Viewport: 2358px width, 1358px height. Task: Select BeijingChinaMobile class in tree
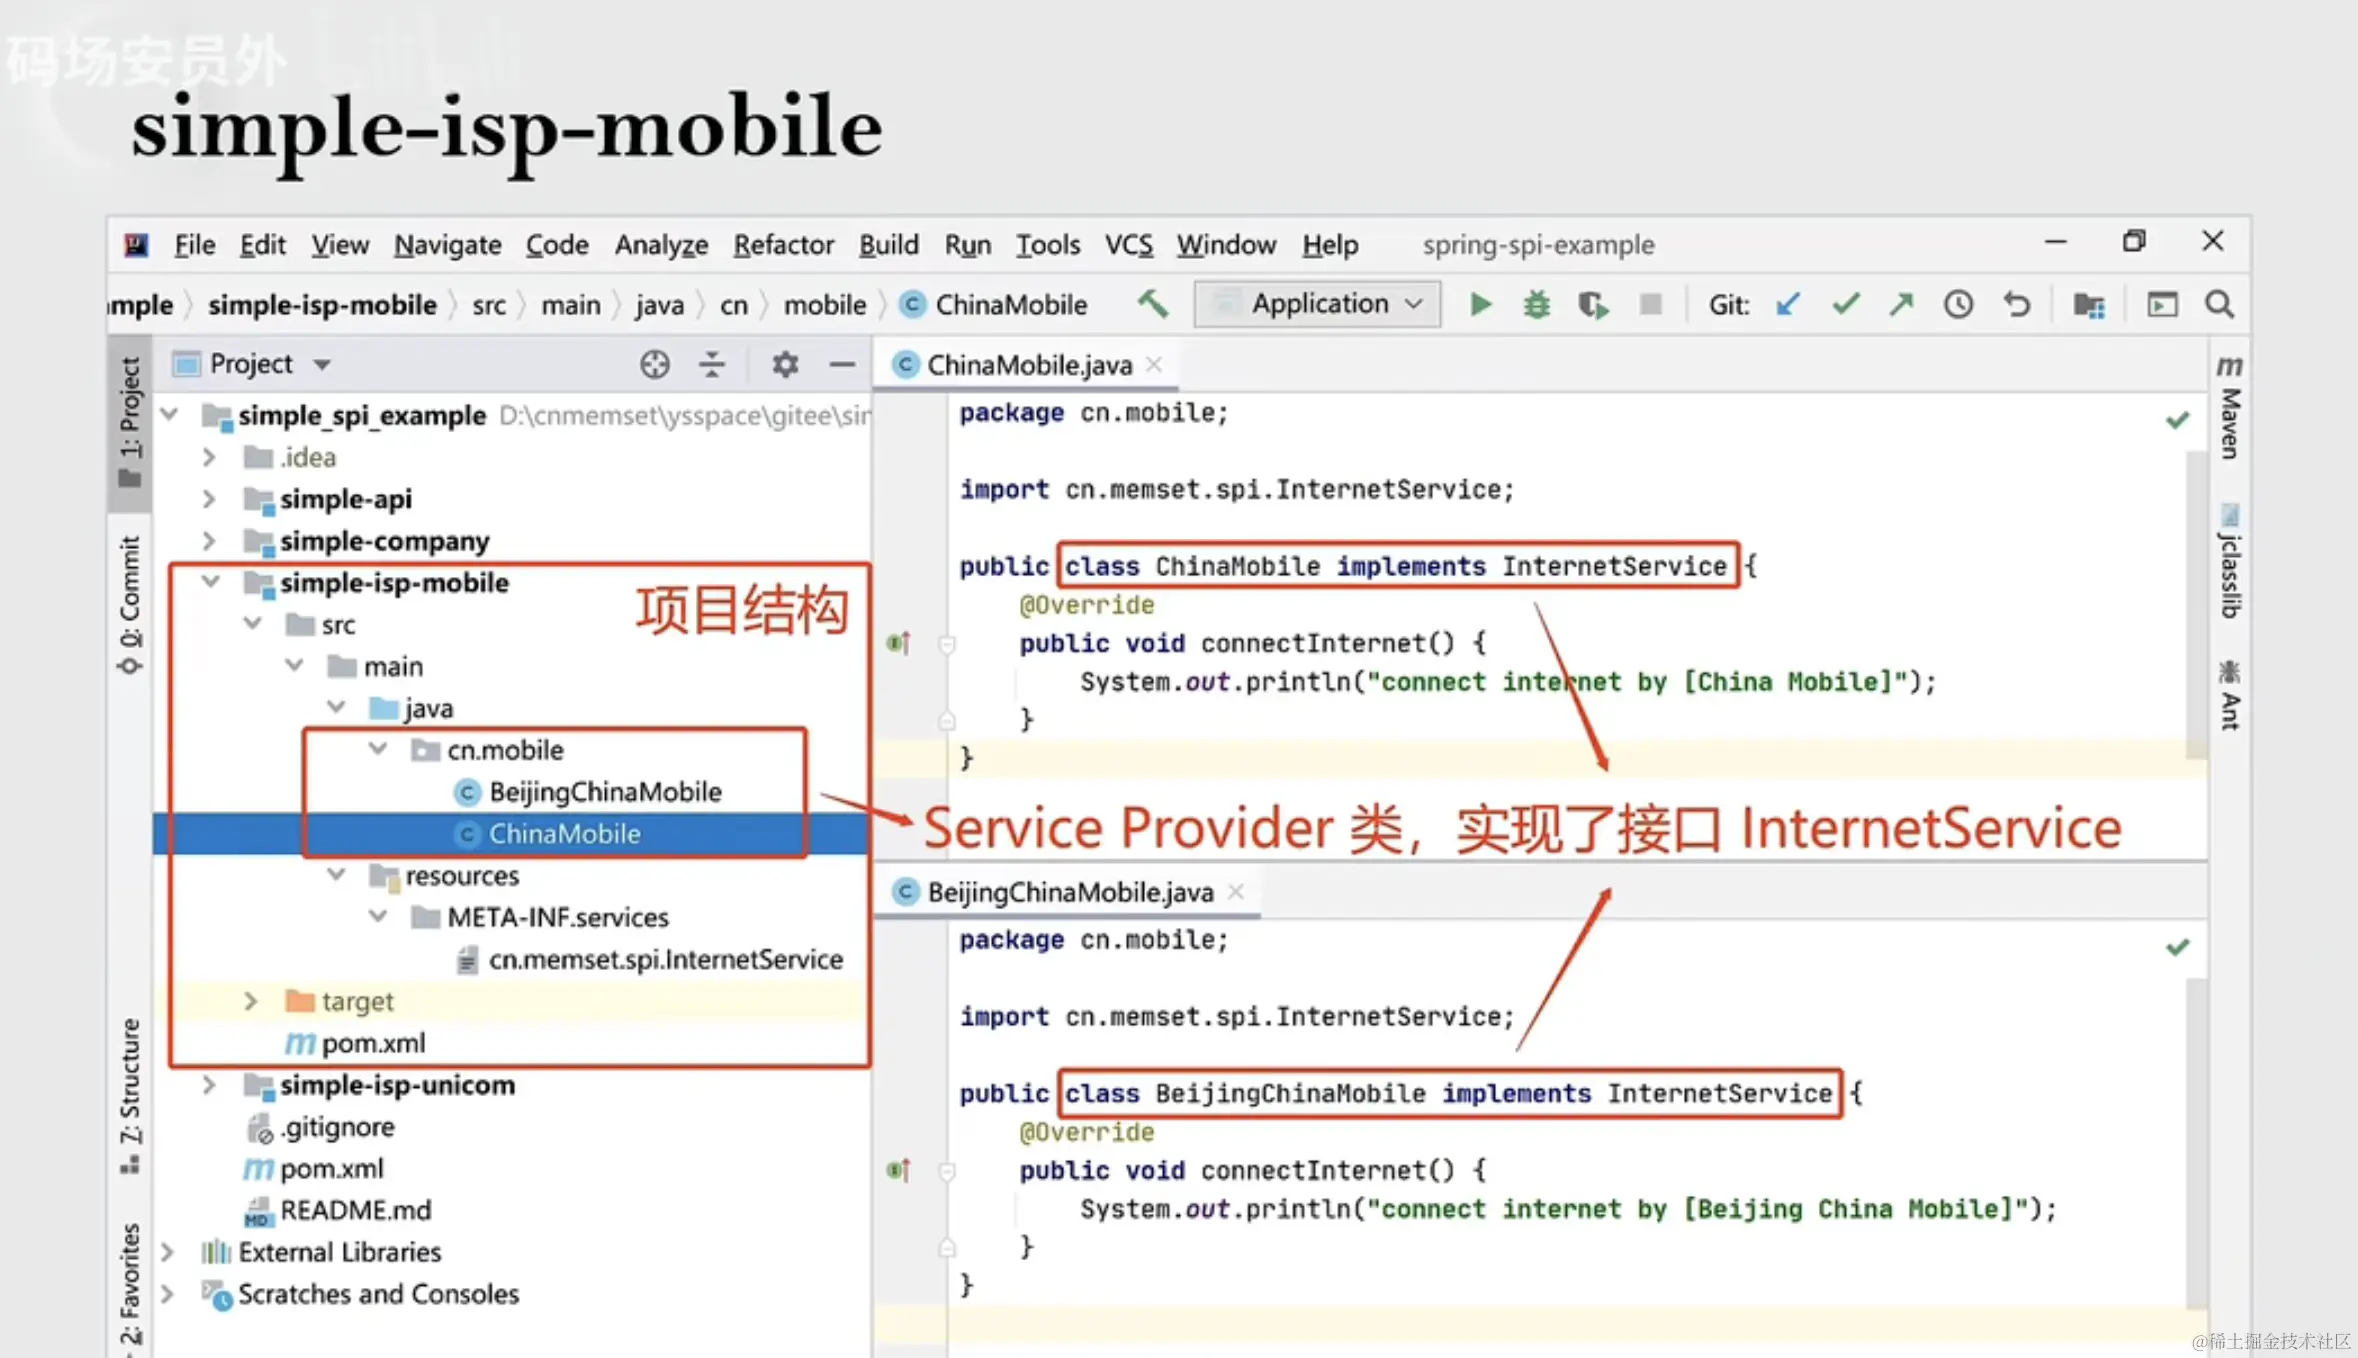coord(604,792)
